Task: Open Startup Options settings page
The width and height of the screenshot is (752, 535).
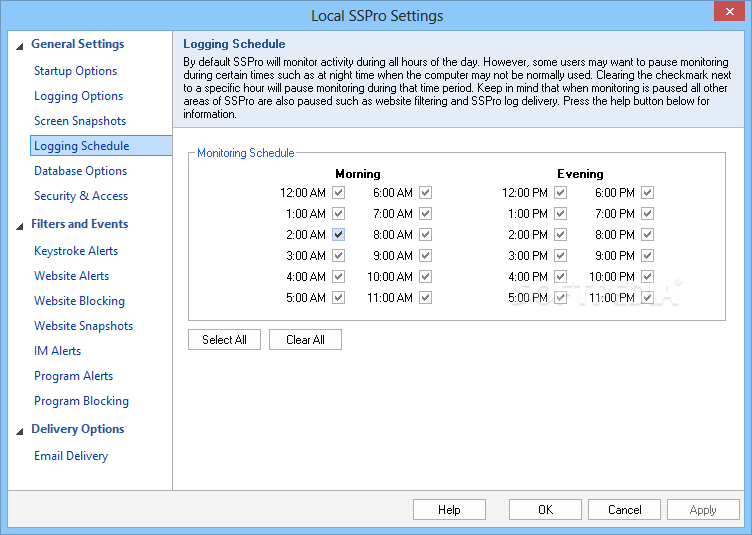Action: (x=75, y=71)
